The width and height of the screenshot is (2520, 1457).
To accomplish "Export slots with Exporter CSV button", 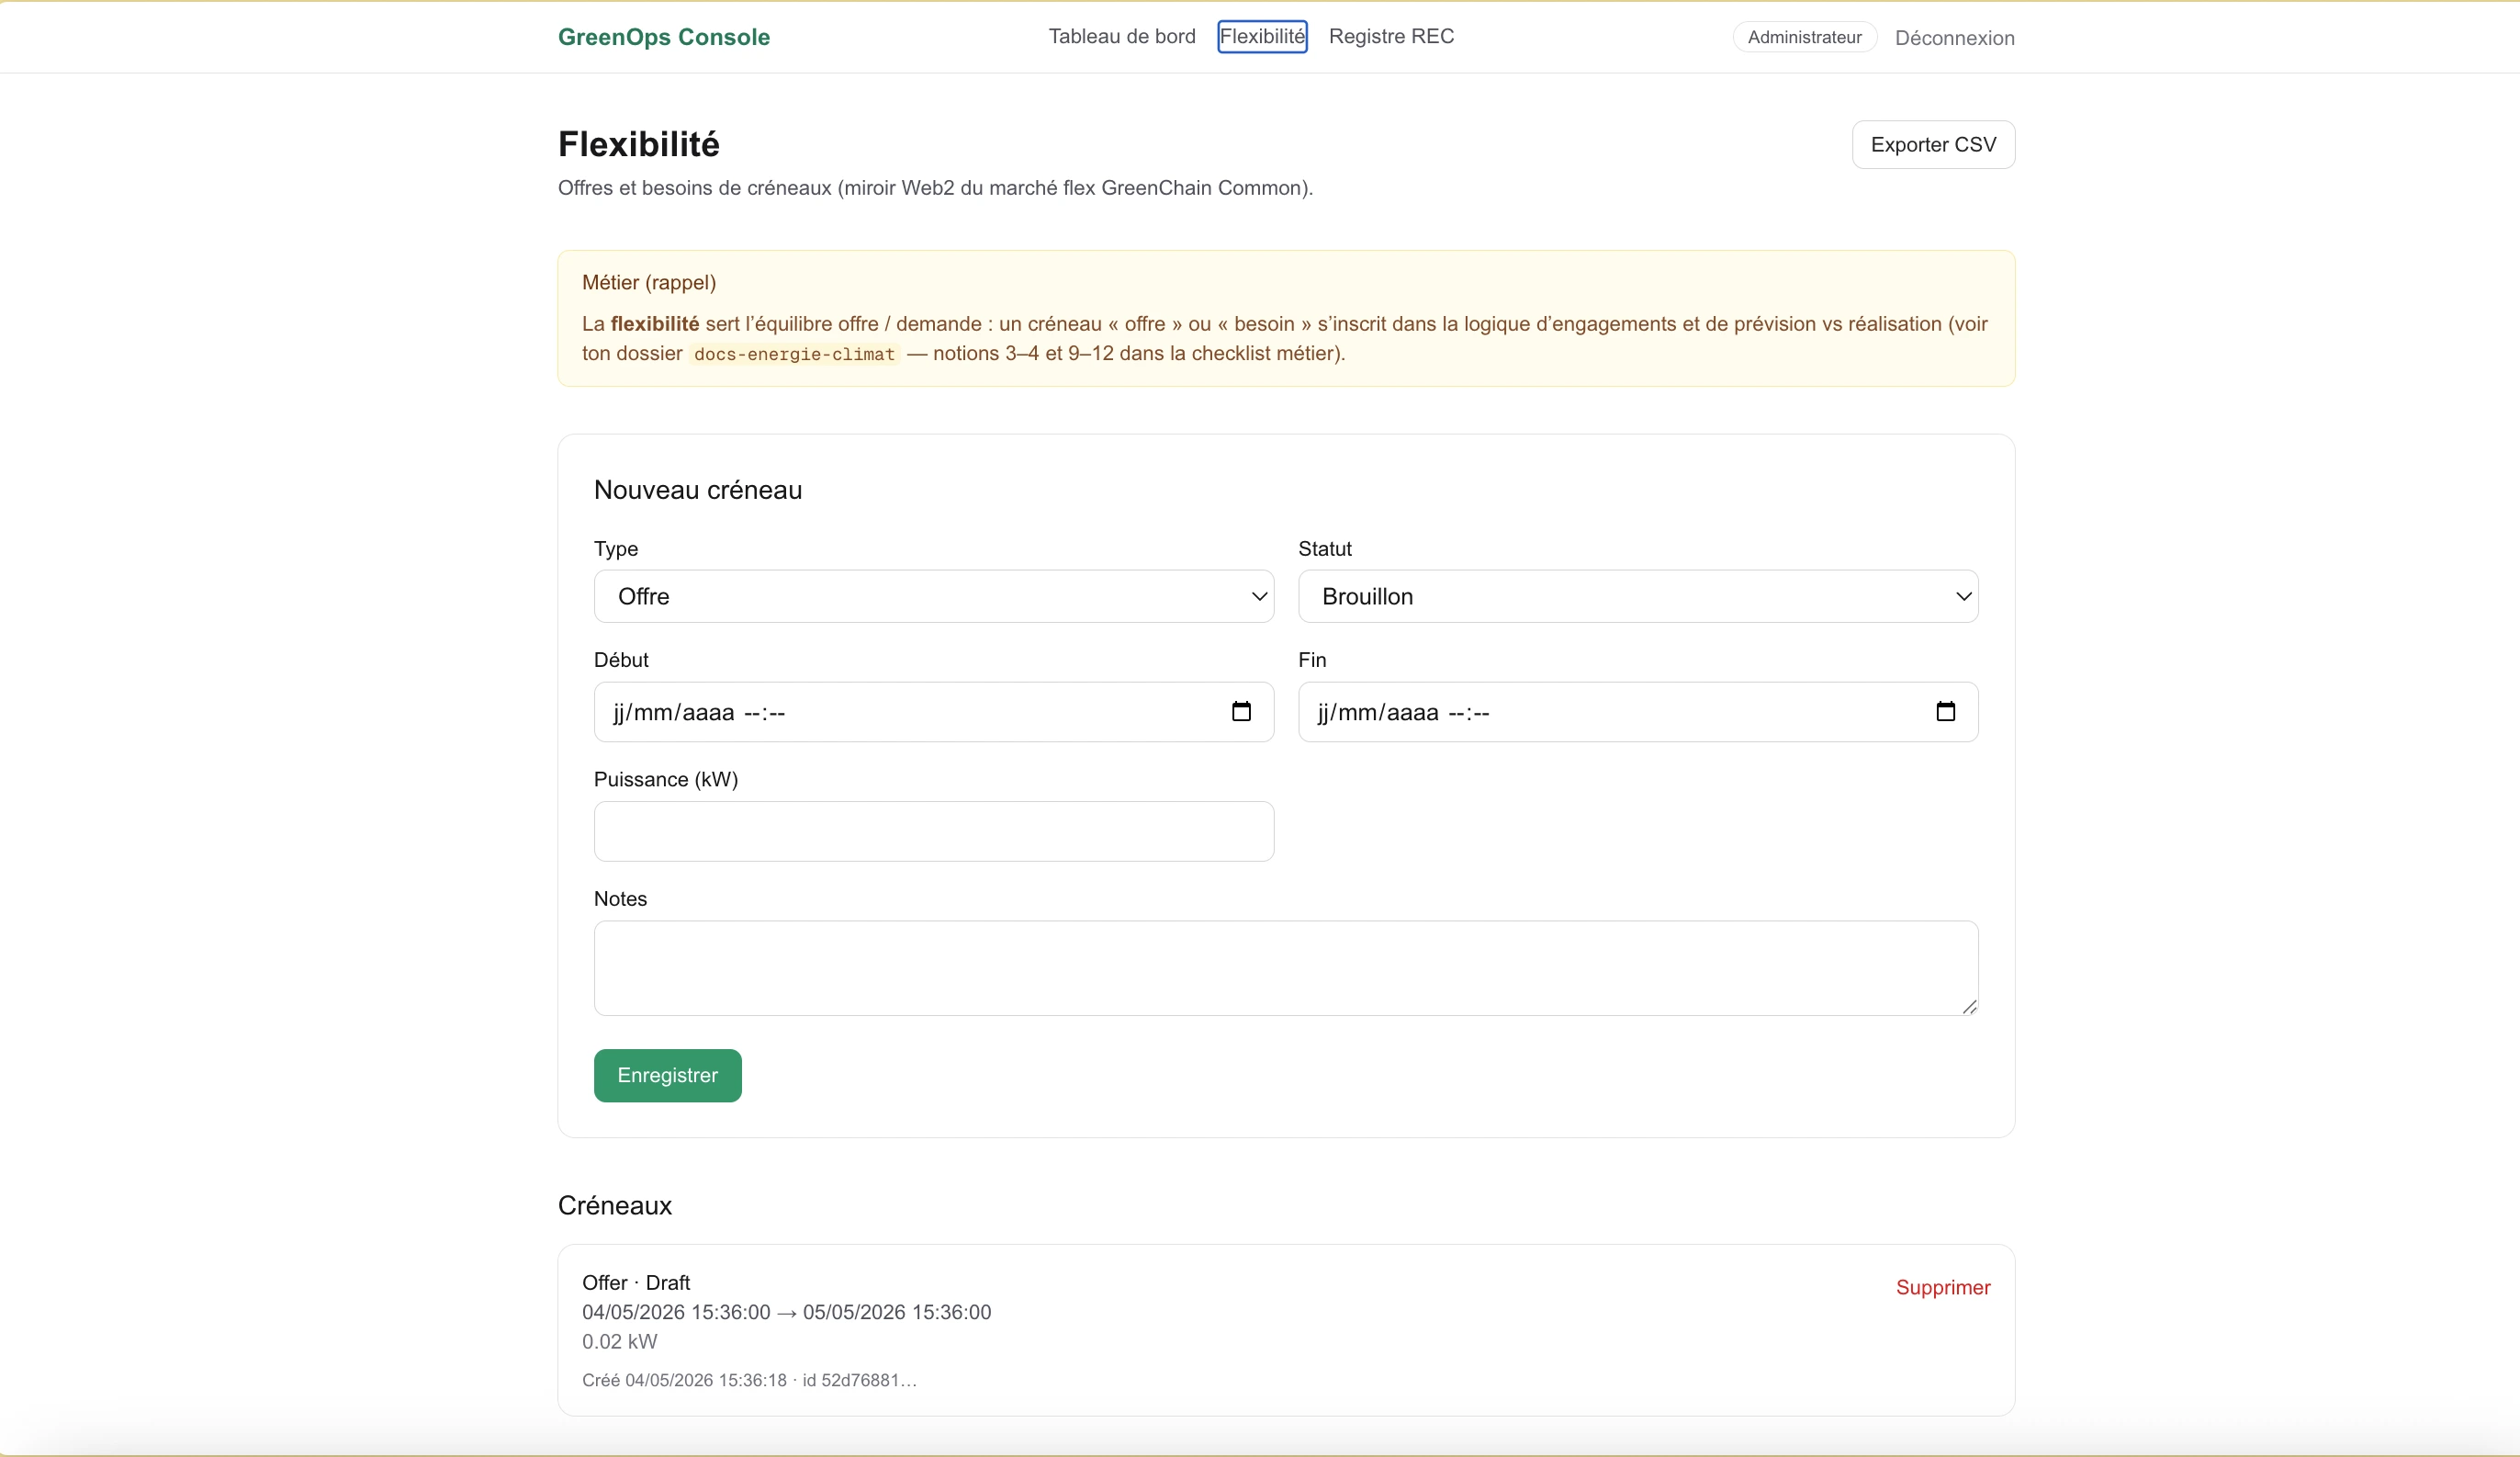I will [1933, 145].
